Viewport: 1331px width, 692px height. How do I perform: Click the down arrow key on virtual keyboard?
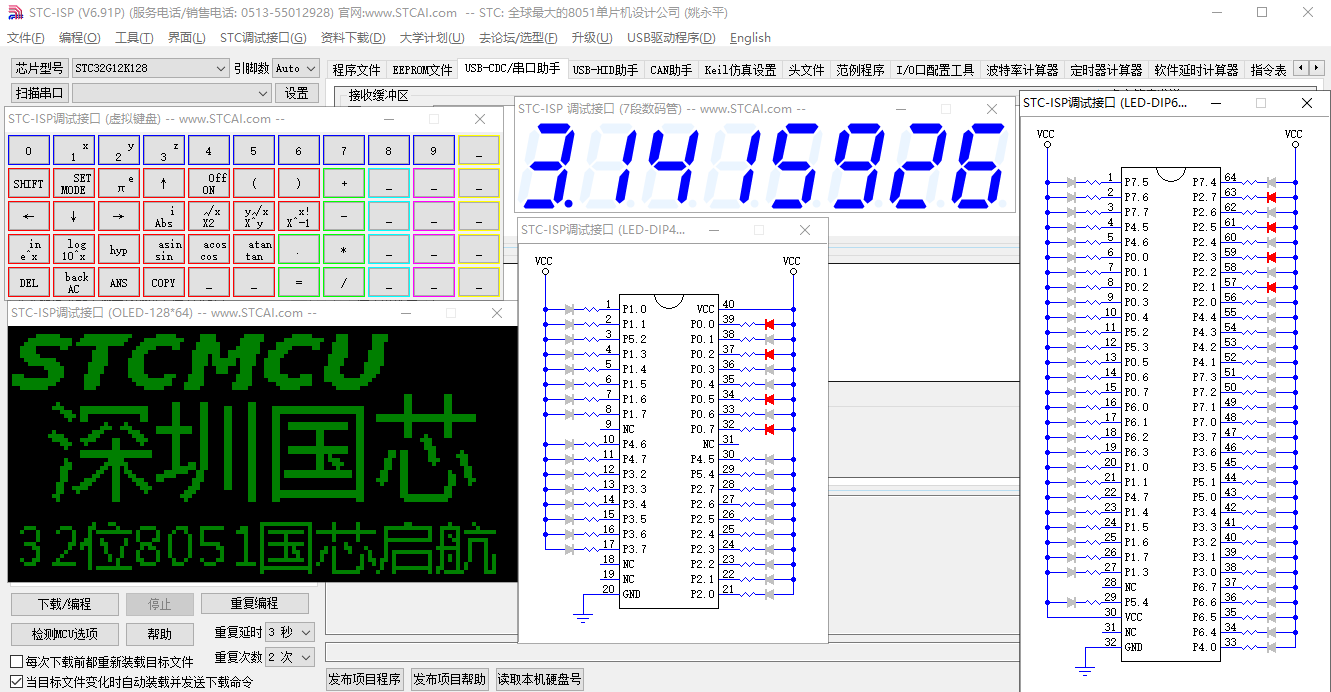pos(74,217)
